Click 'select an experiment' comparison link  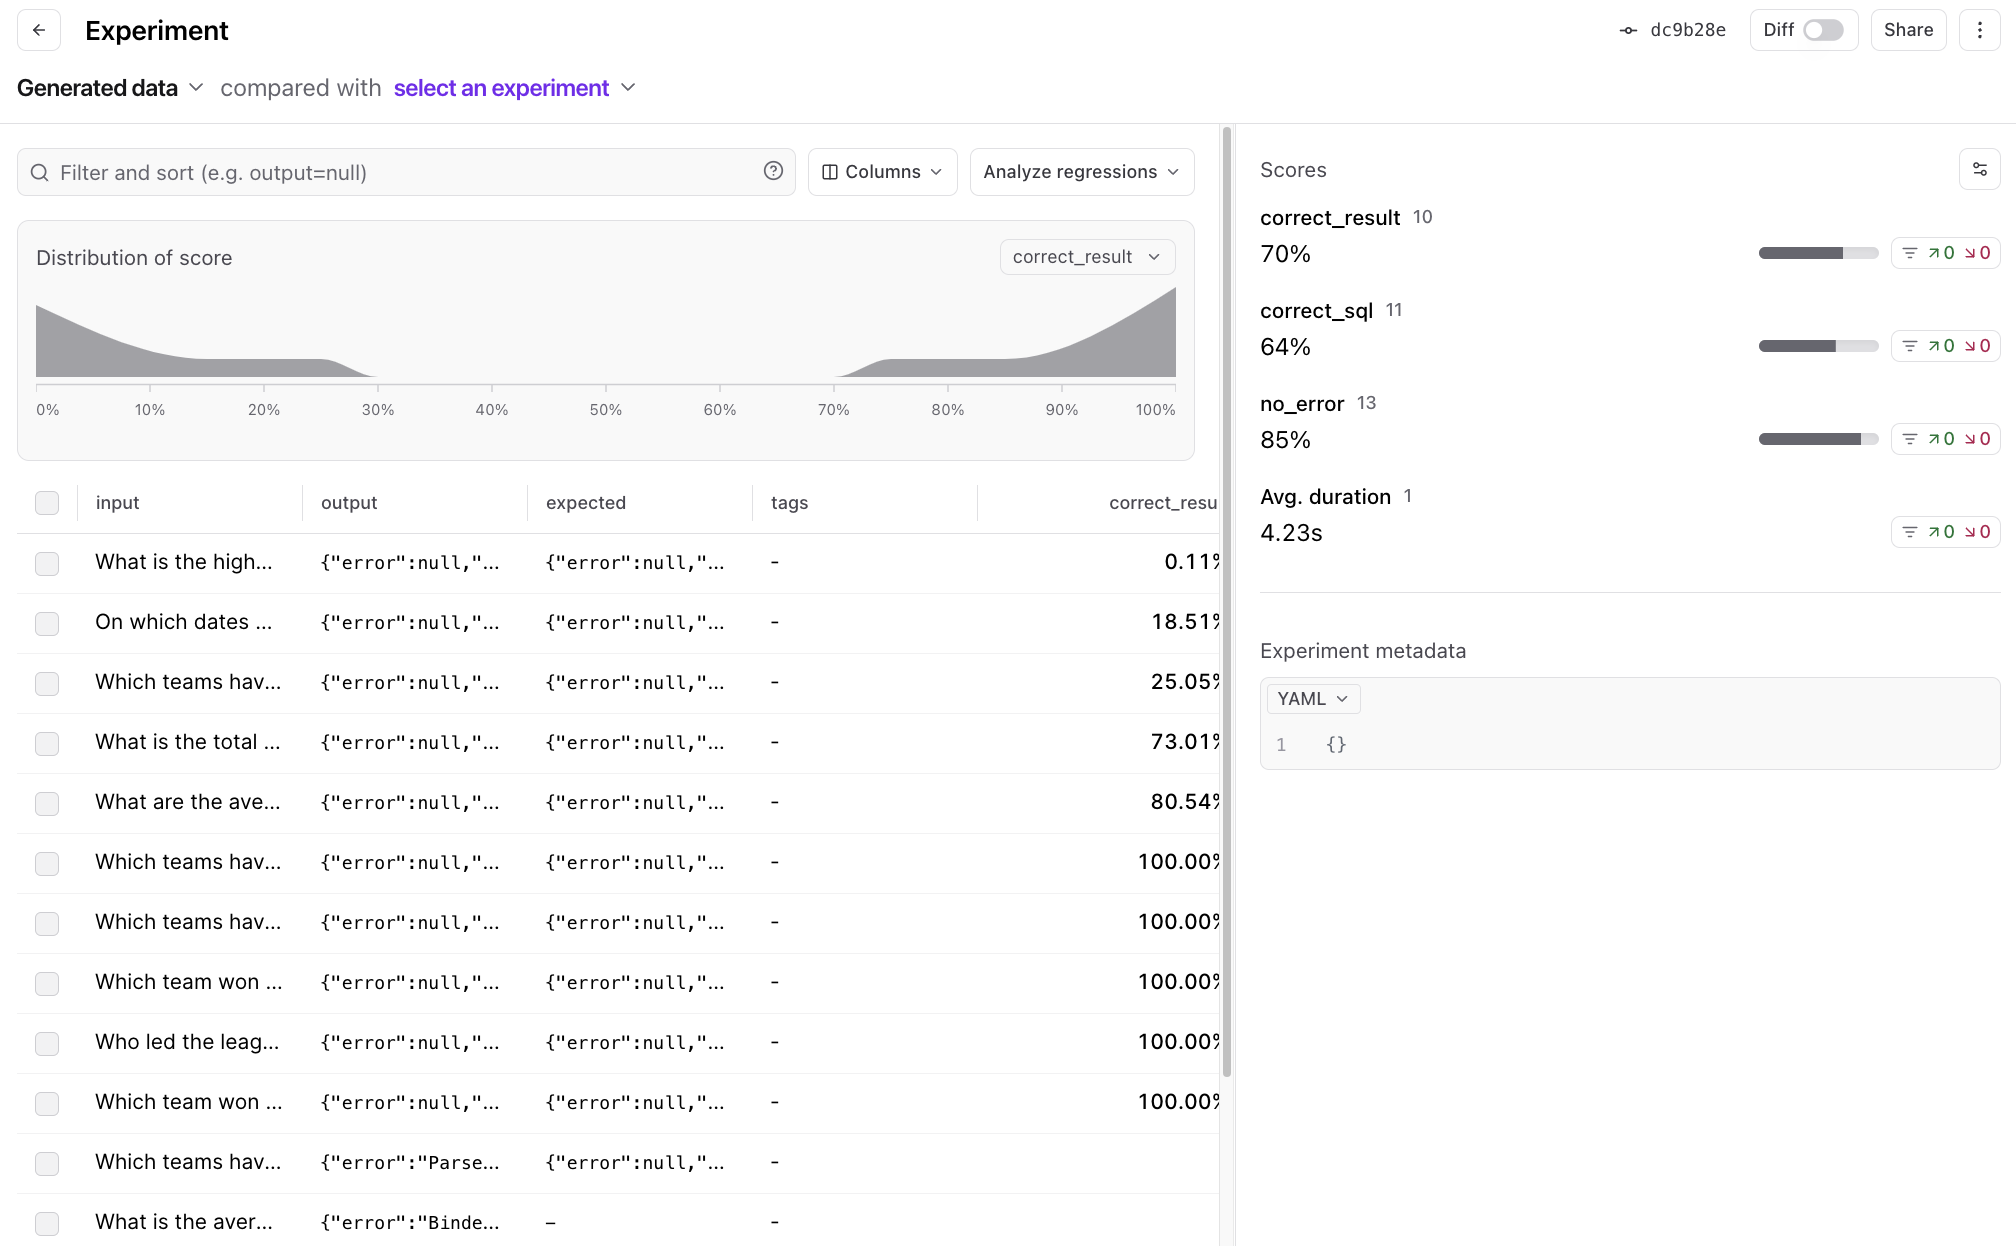tap(501, 88)
